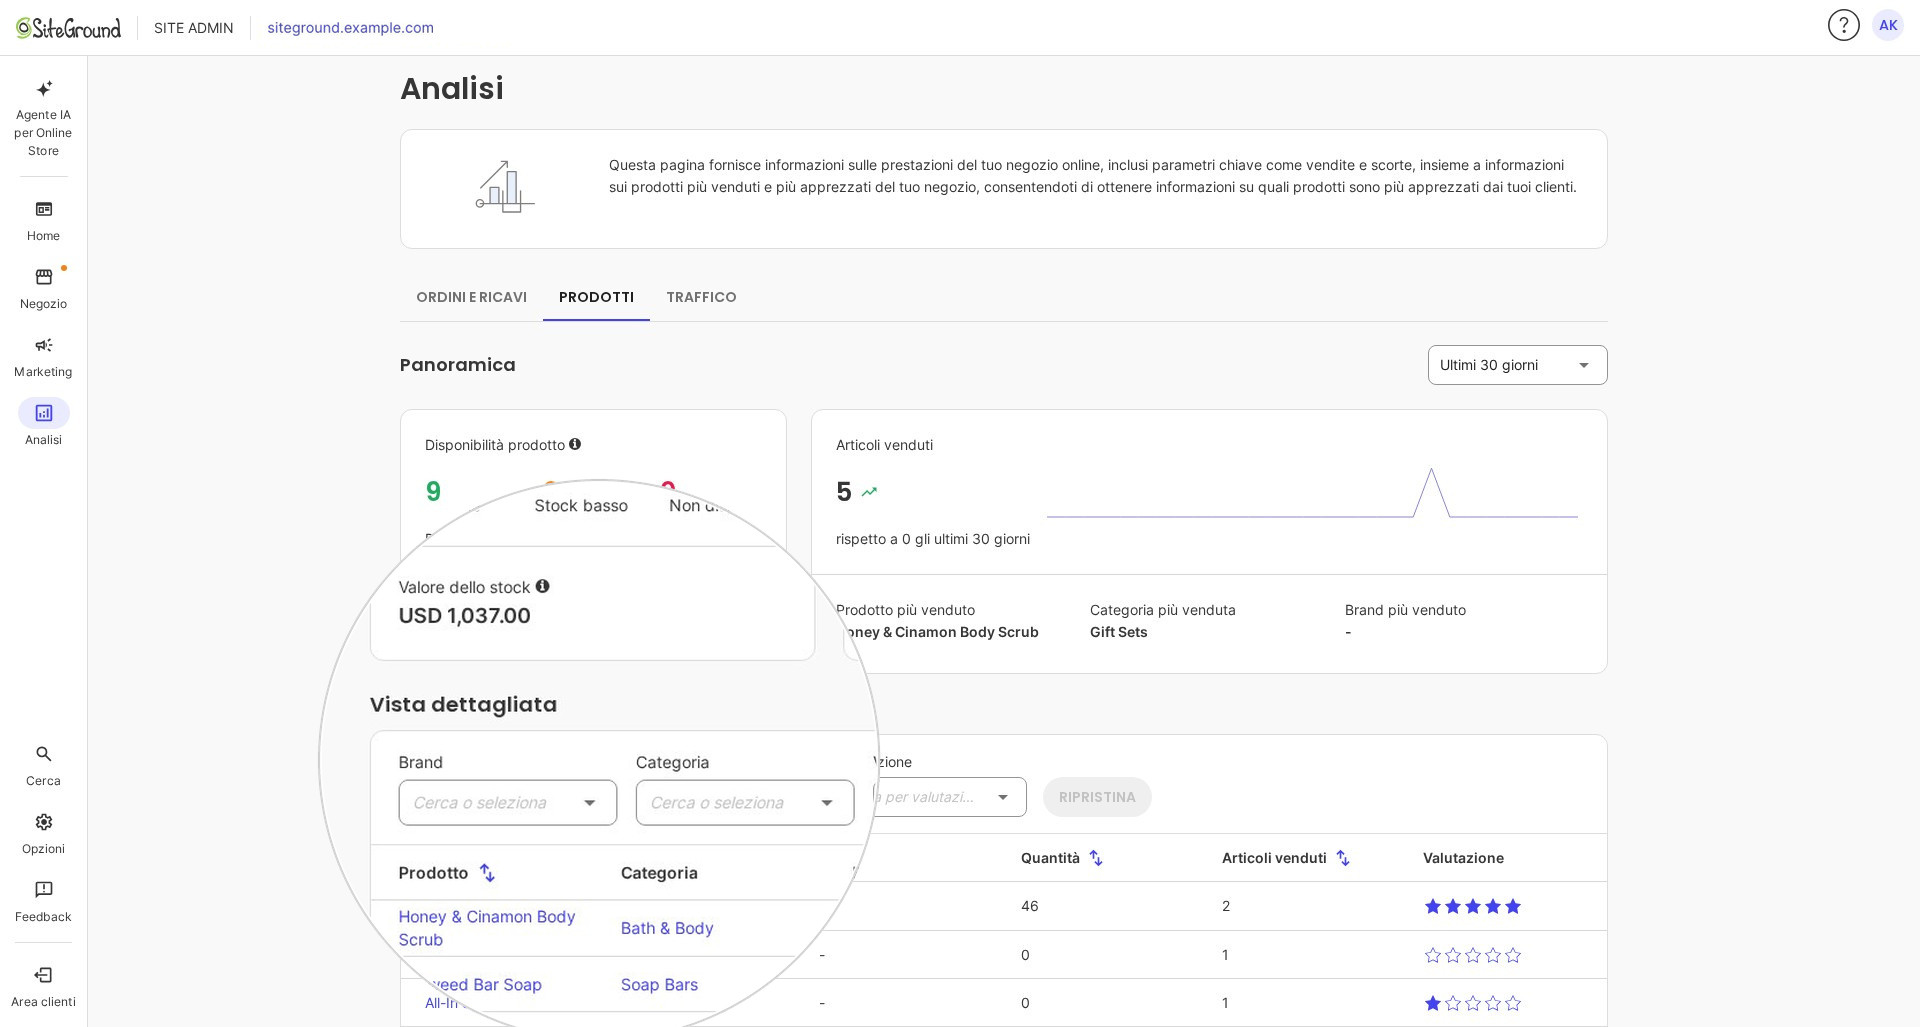Switch to the Ordini e ricavi tab
The height and width of the screenshot is (1027, 1920).
(471, 297)
